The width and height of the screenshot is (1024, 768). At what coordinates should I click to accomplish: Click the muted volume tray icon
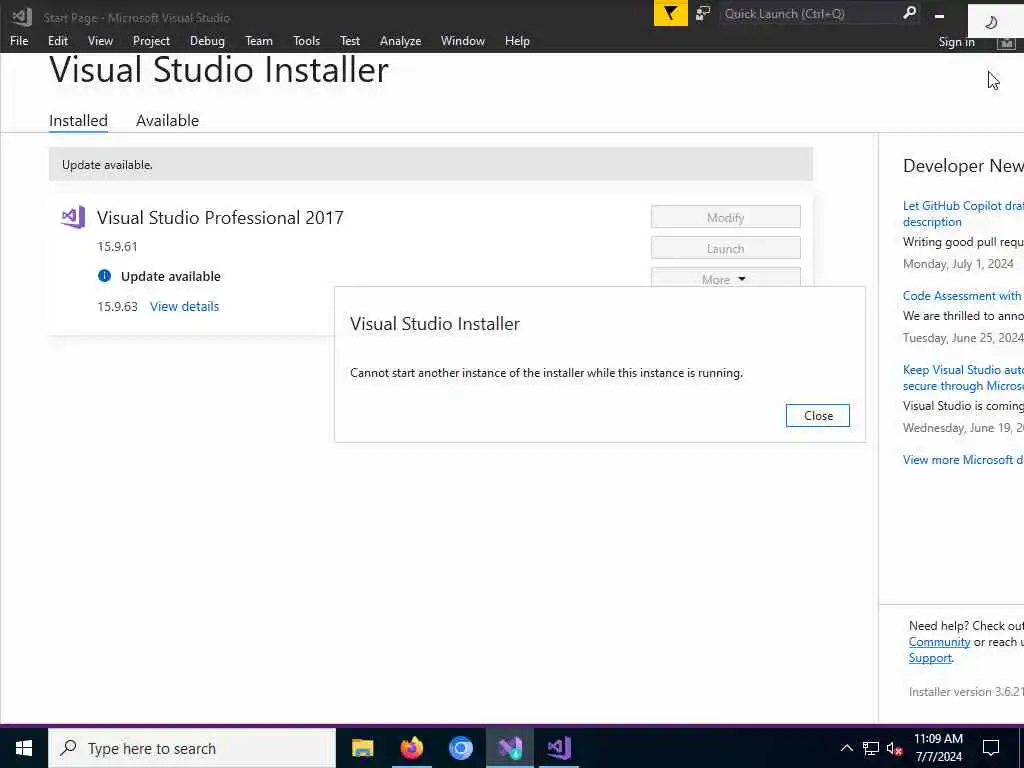tap(894, 748)
